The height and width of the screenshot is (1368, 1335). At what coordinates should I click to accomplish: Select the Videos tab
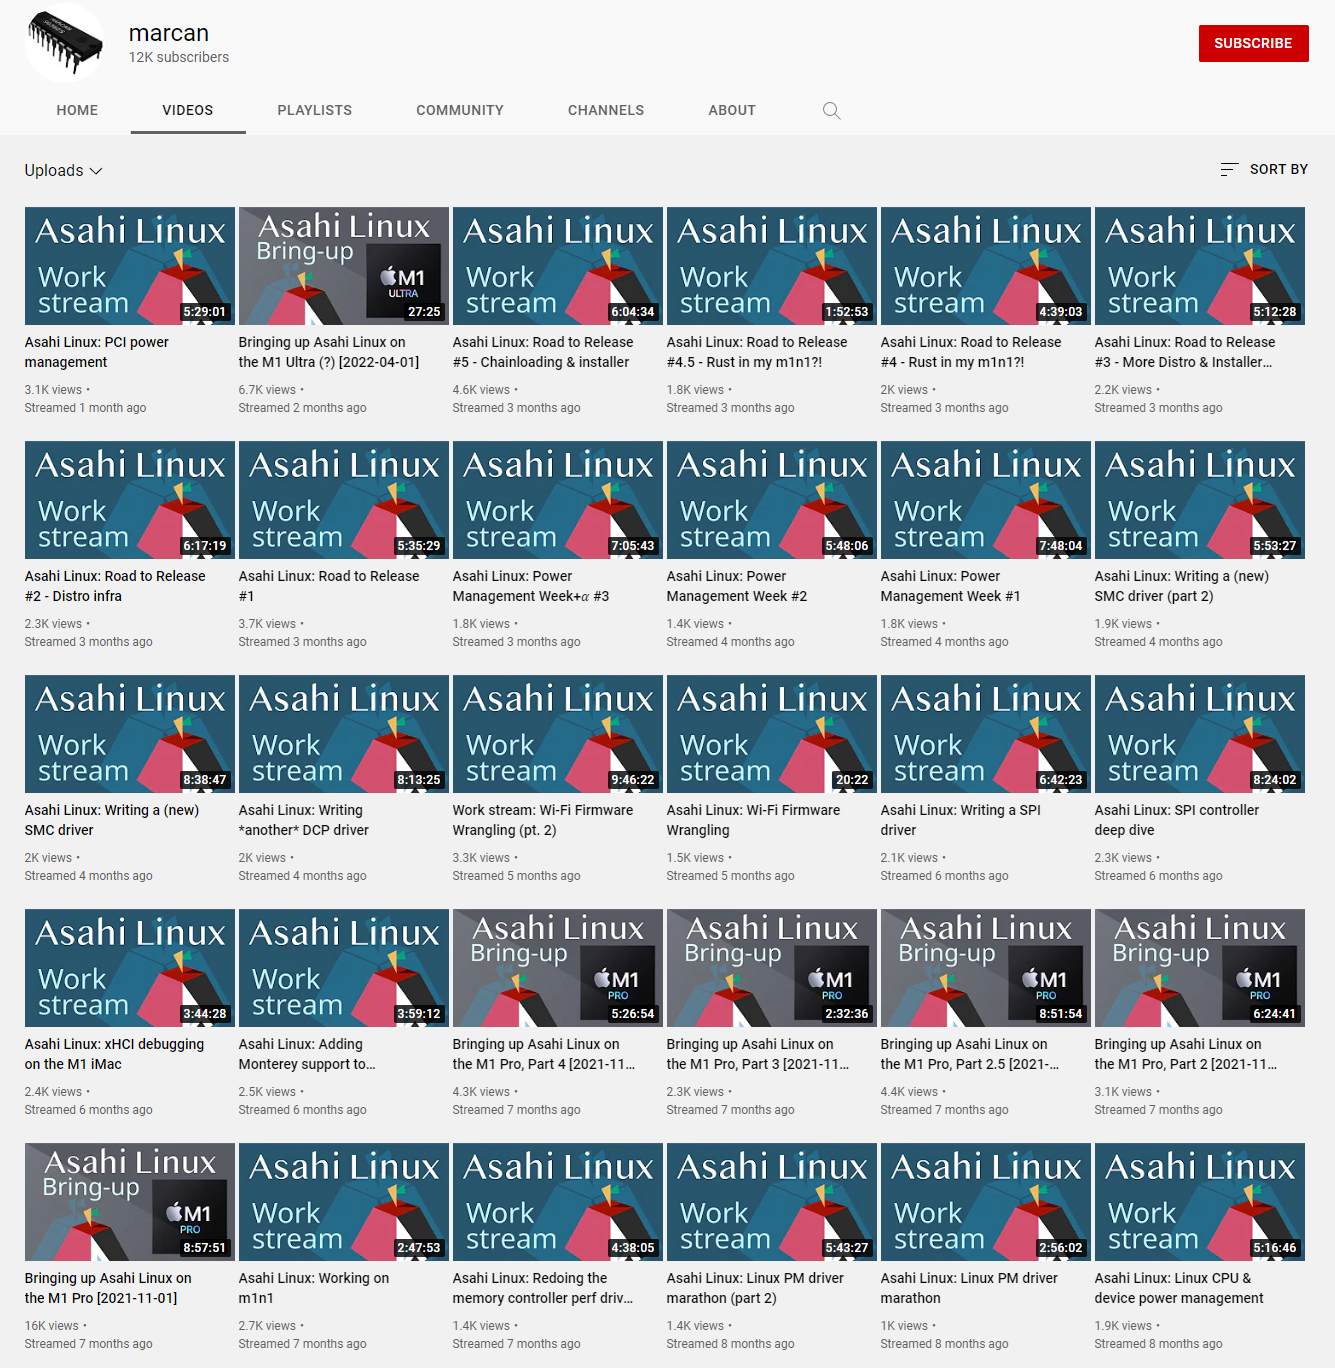pyautogui.click(x=188, y=110)
